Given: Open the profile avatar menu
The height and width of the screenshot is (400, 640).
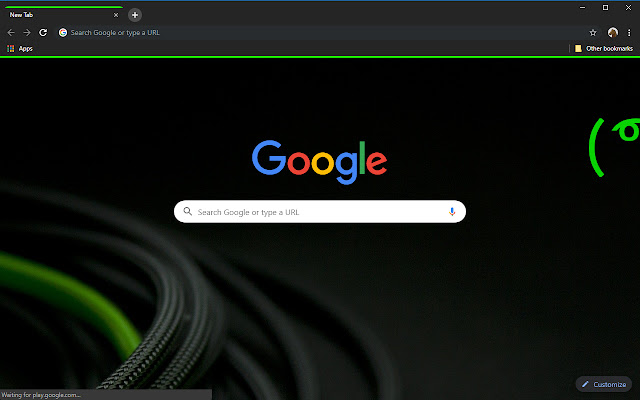Looking at the screenshot, I should 613,32.
